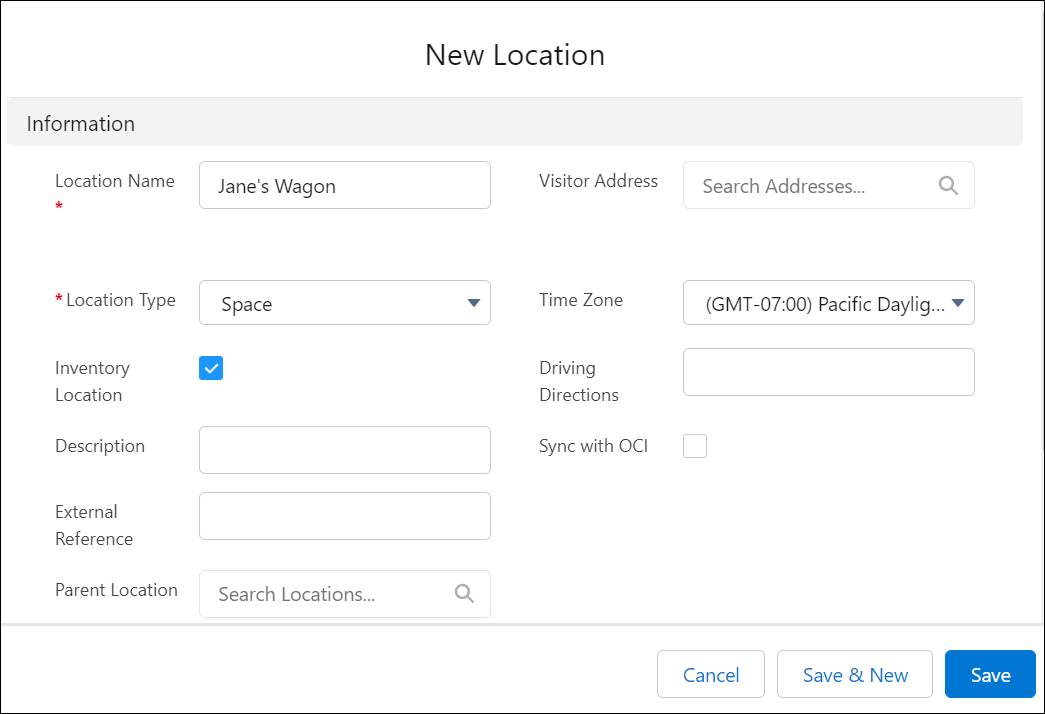Open the Location Type dropdown
Image resolution: width=1045 pixels, height=714 pixels.
[x=345, y=303]
